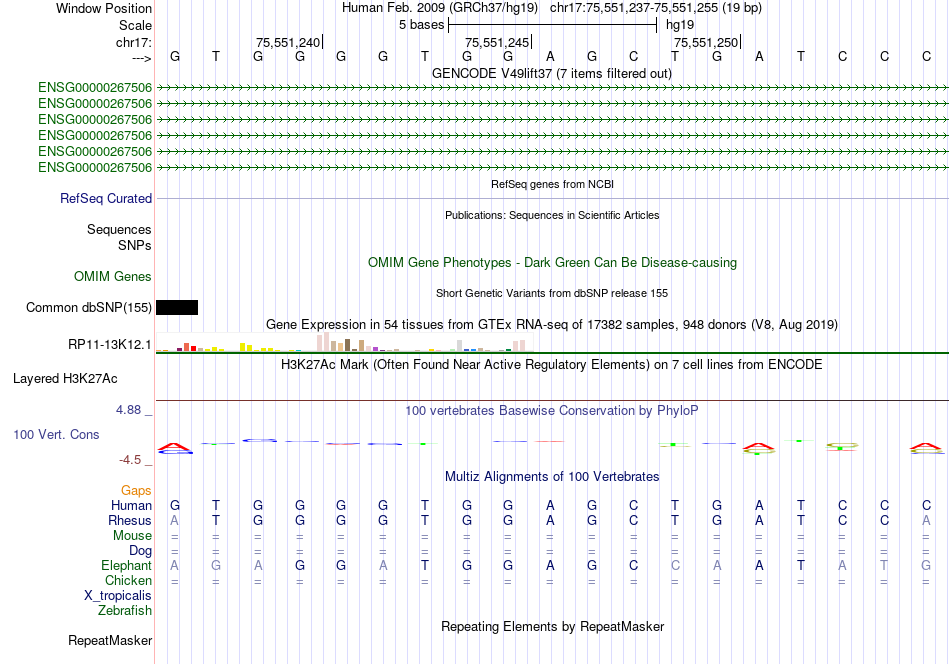This screenshot has width=950, height=664.
Task: Click the RP11-13K12.1 gene label
Action: point(110,344)
